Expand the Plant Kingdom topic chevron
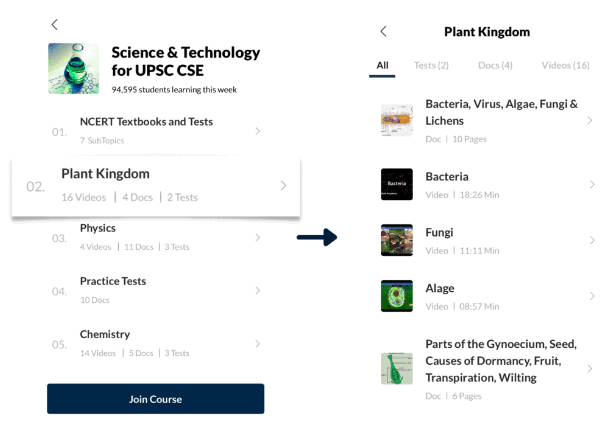Image resolution: width=613 pixels, height=426 pixels. 283,185
